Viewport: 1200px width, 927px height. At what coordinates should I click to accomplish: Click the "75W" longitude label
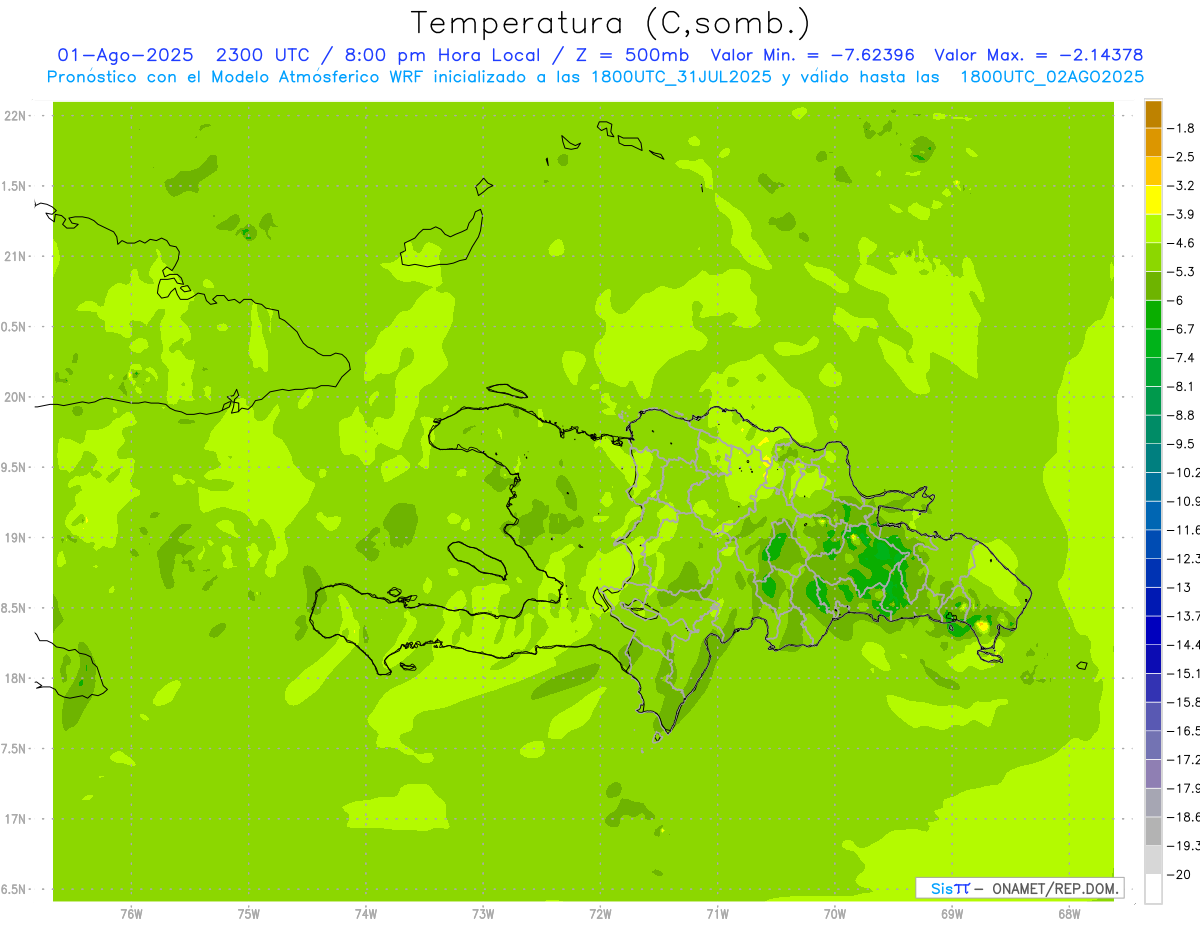tap(249, 914)
